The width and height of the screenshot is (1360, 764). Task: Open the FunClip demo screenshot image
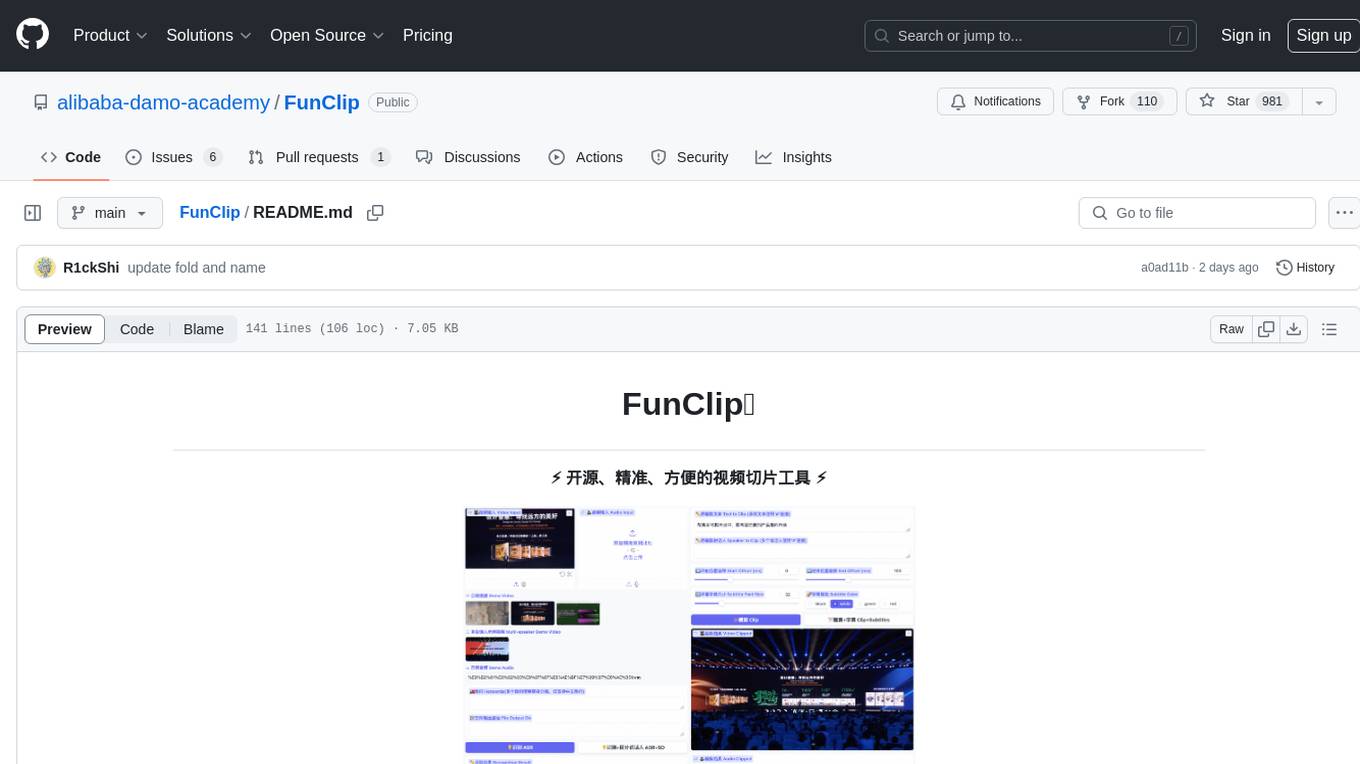[689, 635]
